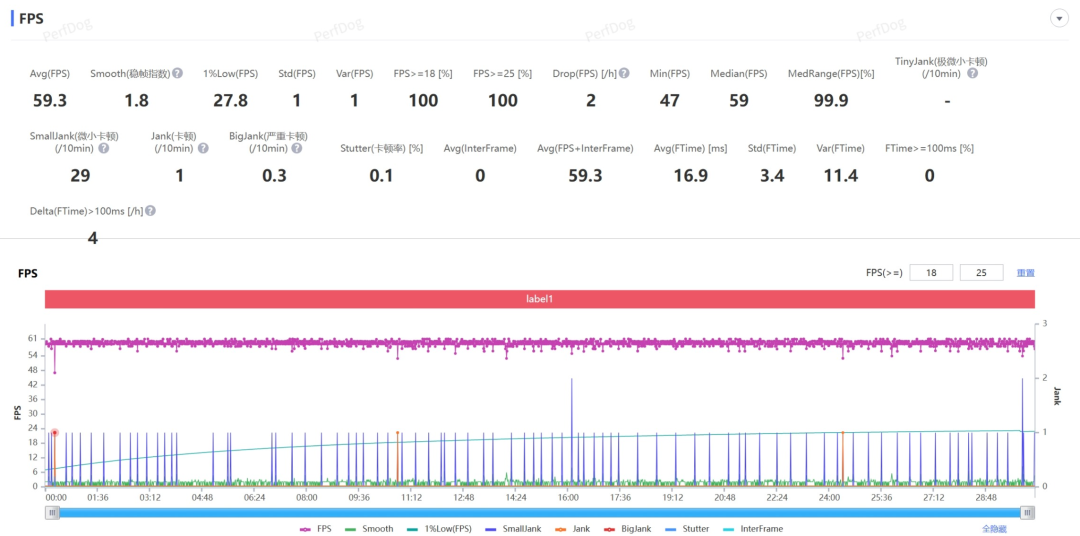Click right handle of time range slider
The image size is (1080, 536).
click(1027, 512)
